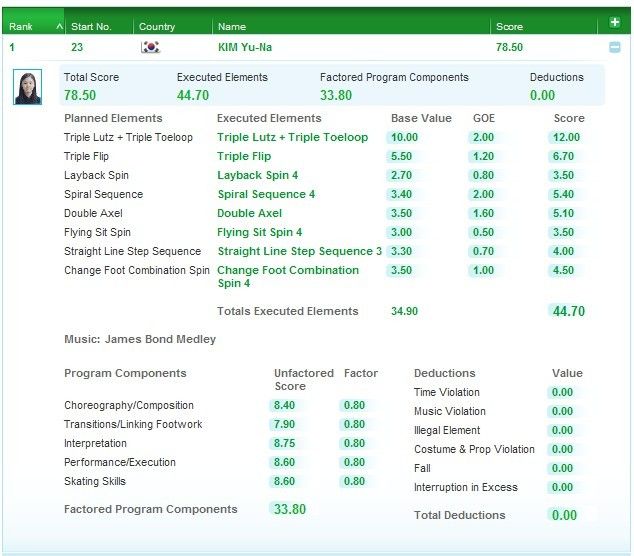This screenshot has width=634, height=556.
Task: Click the Performance/Execution label
Action: [x=120, y=463]
